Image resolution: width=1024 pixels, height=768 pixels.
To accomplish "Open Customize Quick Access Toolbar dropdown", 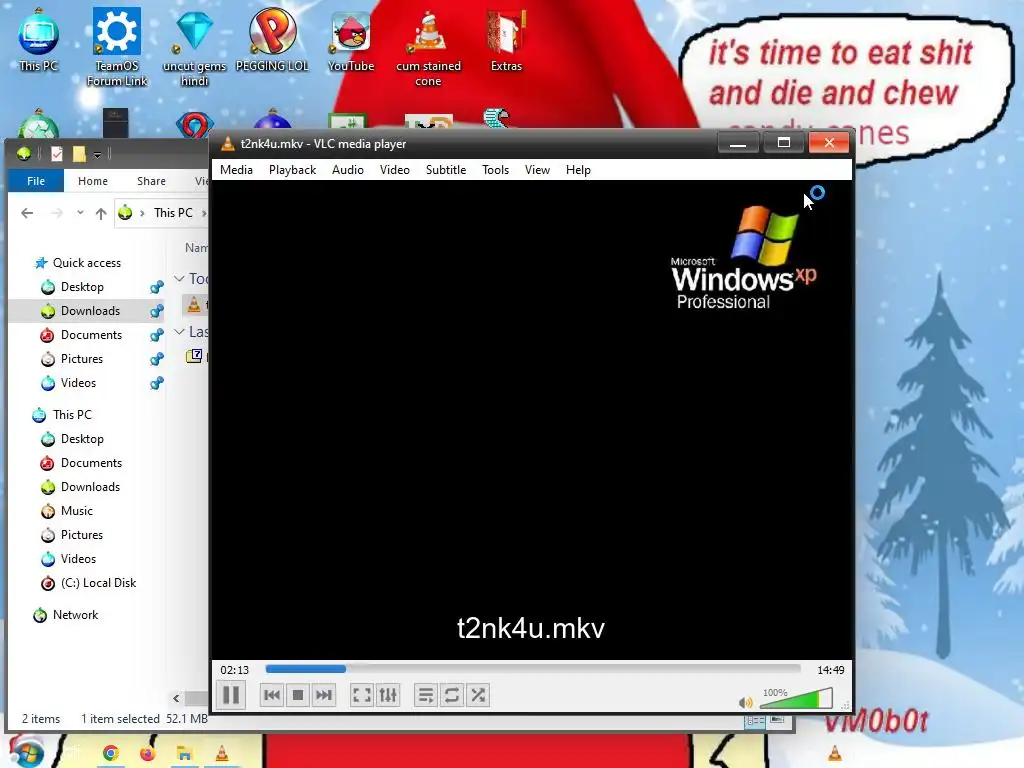I will [x=97, y=154].
